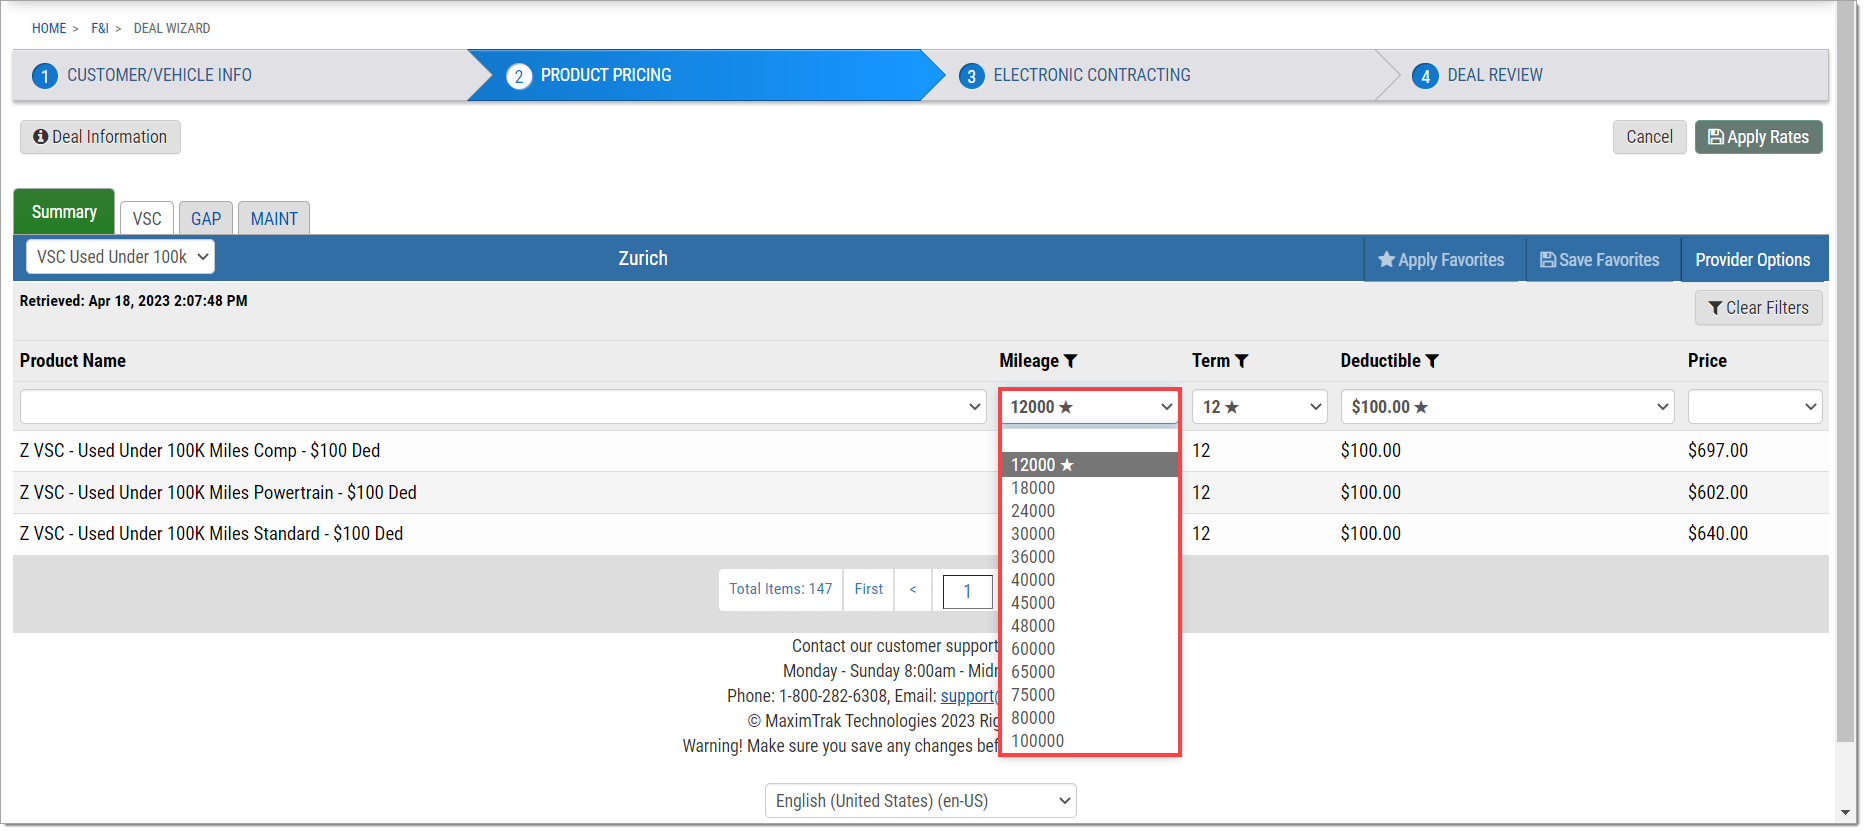Click the Cancel button
This screenshot has width=1864, height=831.
pyautogui.click(x=1649, y=137)
